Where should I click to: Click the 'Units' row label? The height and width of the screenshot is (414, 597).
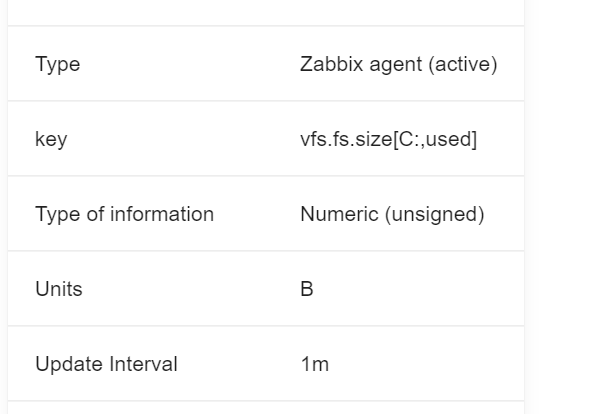[x=59, y=289]
